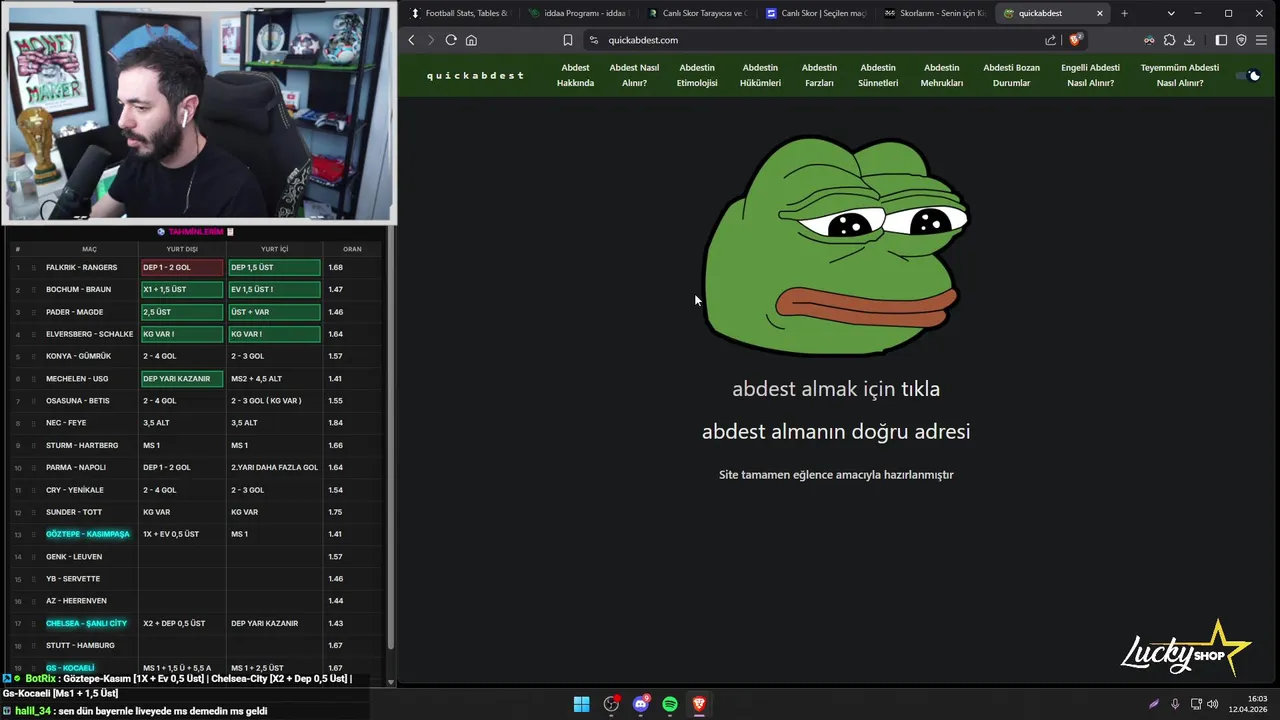Open the Abdestin Farzları menu item

click(819, 75)
